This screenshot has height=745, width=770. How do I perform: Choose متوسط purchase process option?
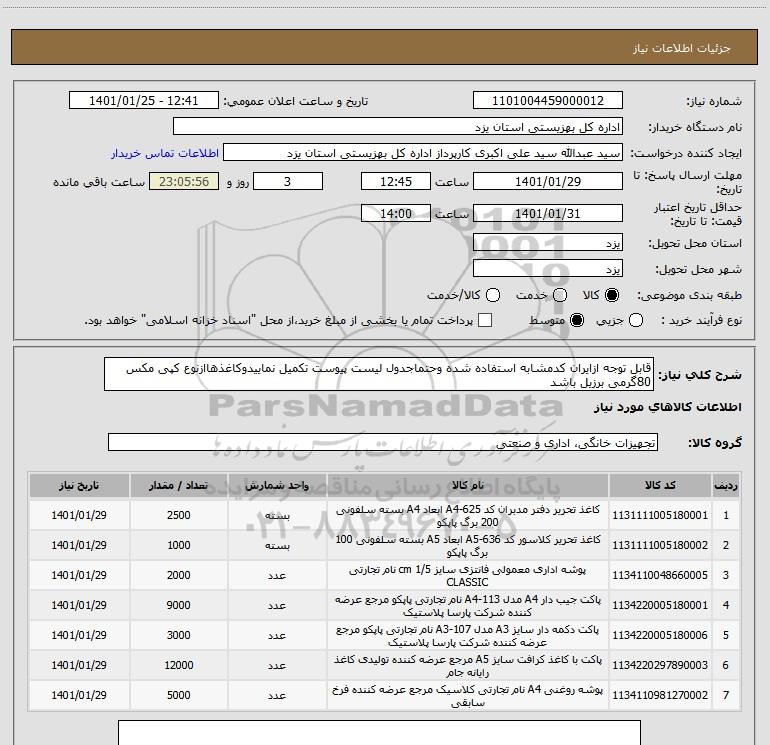pyautogui.click(x=577, y=320)
